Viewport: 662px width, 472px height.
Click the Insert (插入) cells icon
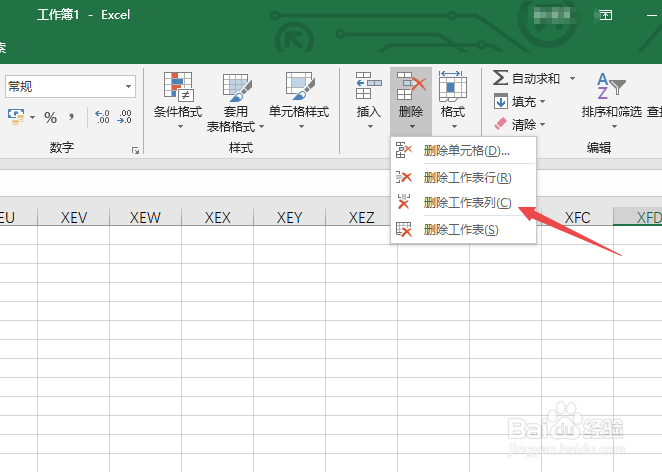pos(369,86)
